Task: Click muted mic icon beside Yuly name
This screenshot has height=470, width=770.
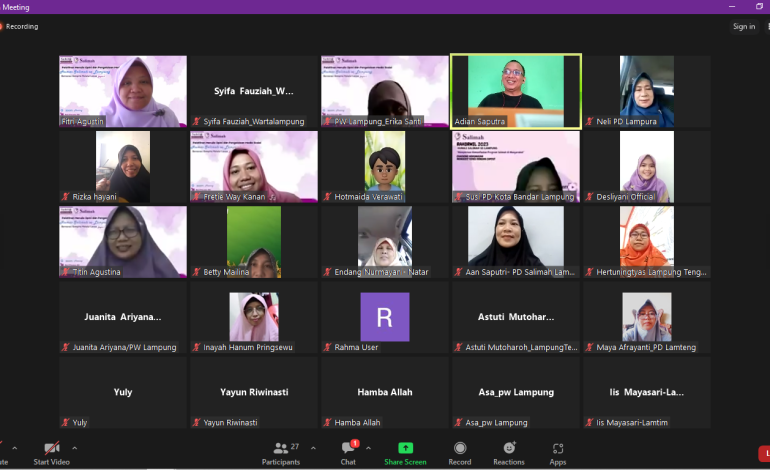Action: (66, 422)
